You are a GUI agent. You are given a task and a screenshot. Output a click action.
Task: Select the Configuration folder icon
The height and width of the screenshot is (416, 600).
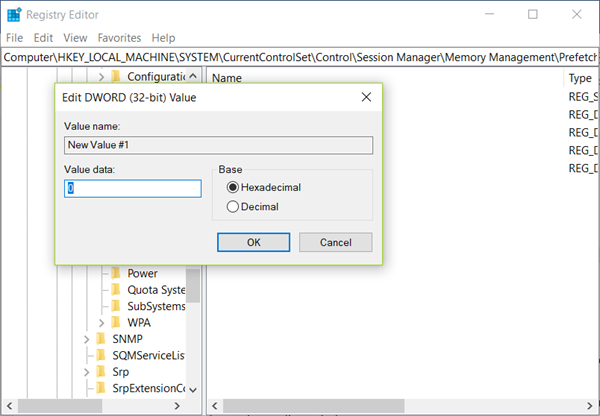coord(116,77)
